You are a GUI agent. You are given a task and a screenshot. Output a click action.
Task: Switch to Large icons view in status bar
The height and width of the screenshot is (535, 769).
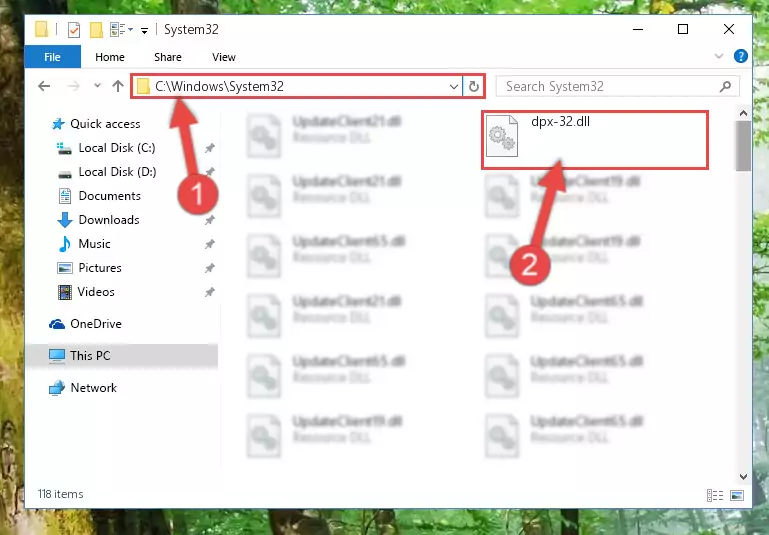click(737, 495)
